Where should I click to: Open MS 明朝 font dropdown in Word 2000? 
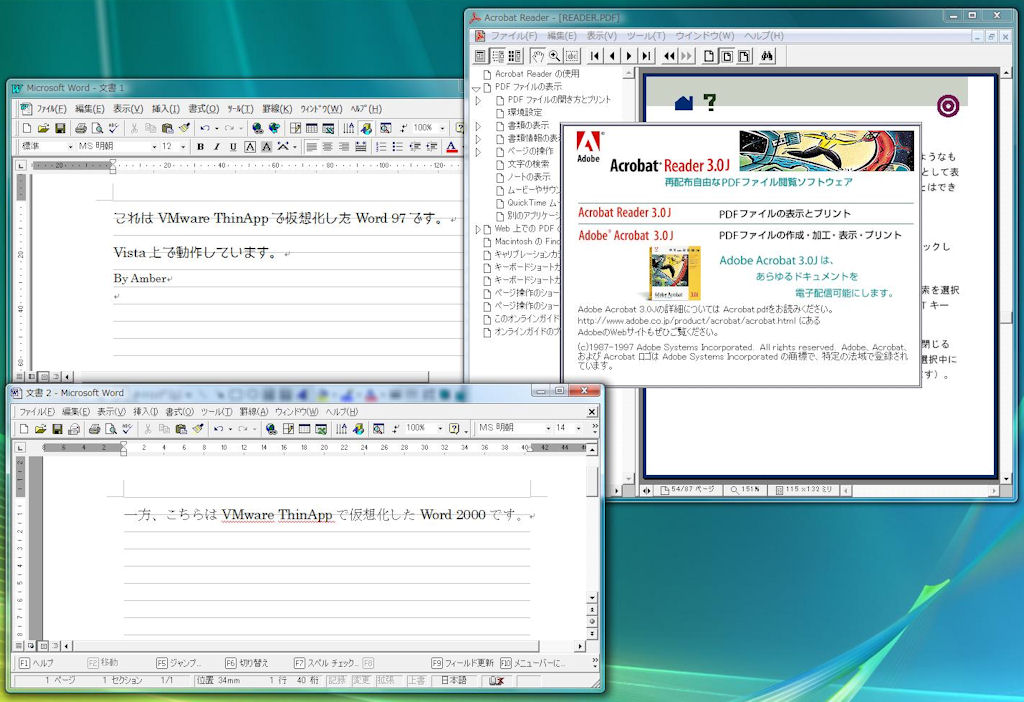click(x=548, y=428)
